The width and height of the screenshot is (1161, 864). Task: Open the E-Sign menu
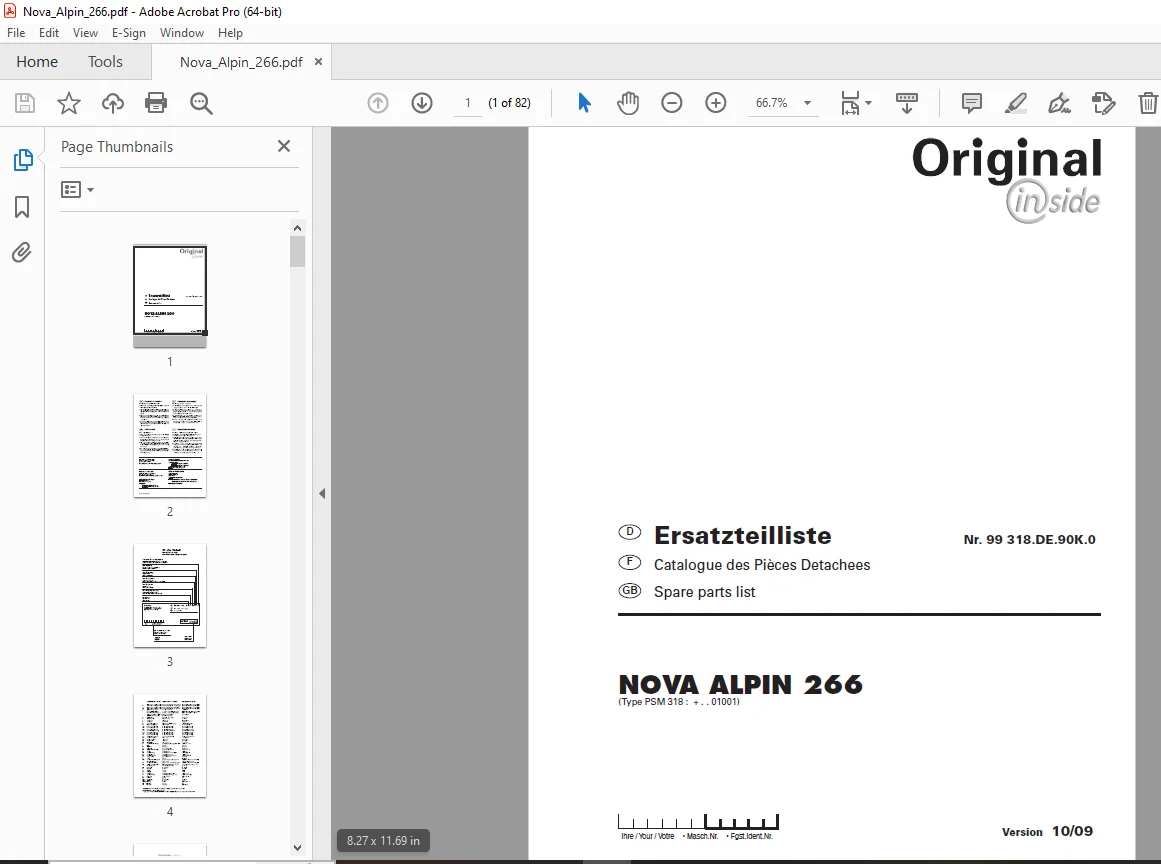(x=129, y=33)
